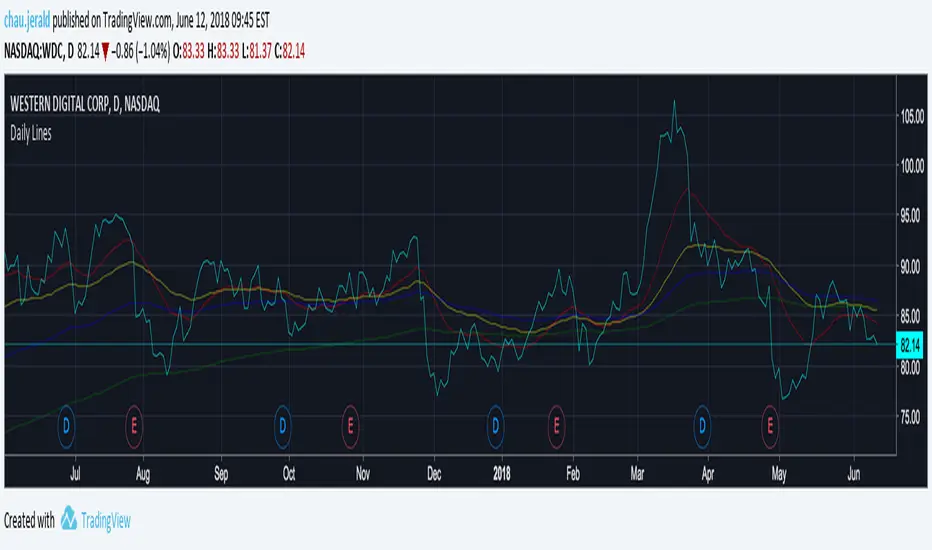
Task: Click the earnings marker before May
Action: [x=770, y=426]
